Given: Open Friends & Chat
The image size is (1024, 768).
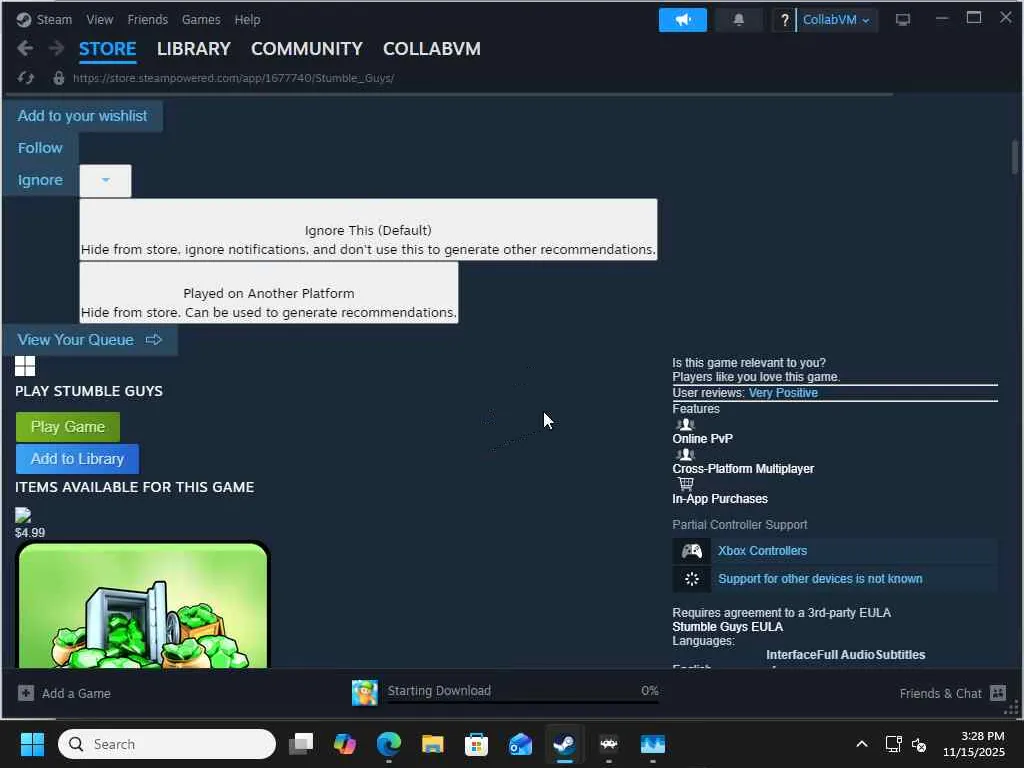Looking at the screenshot, I should (x=940, y=694).
